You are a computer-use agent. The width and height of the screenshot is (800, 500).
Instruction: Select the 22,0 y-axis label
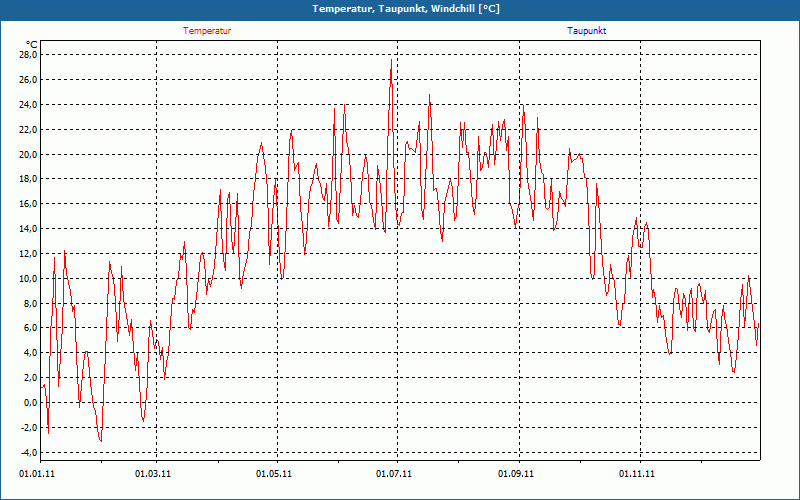point(28,130)
